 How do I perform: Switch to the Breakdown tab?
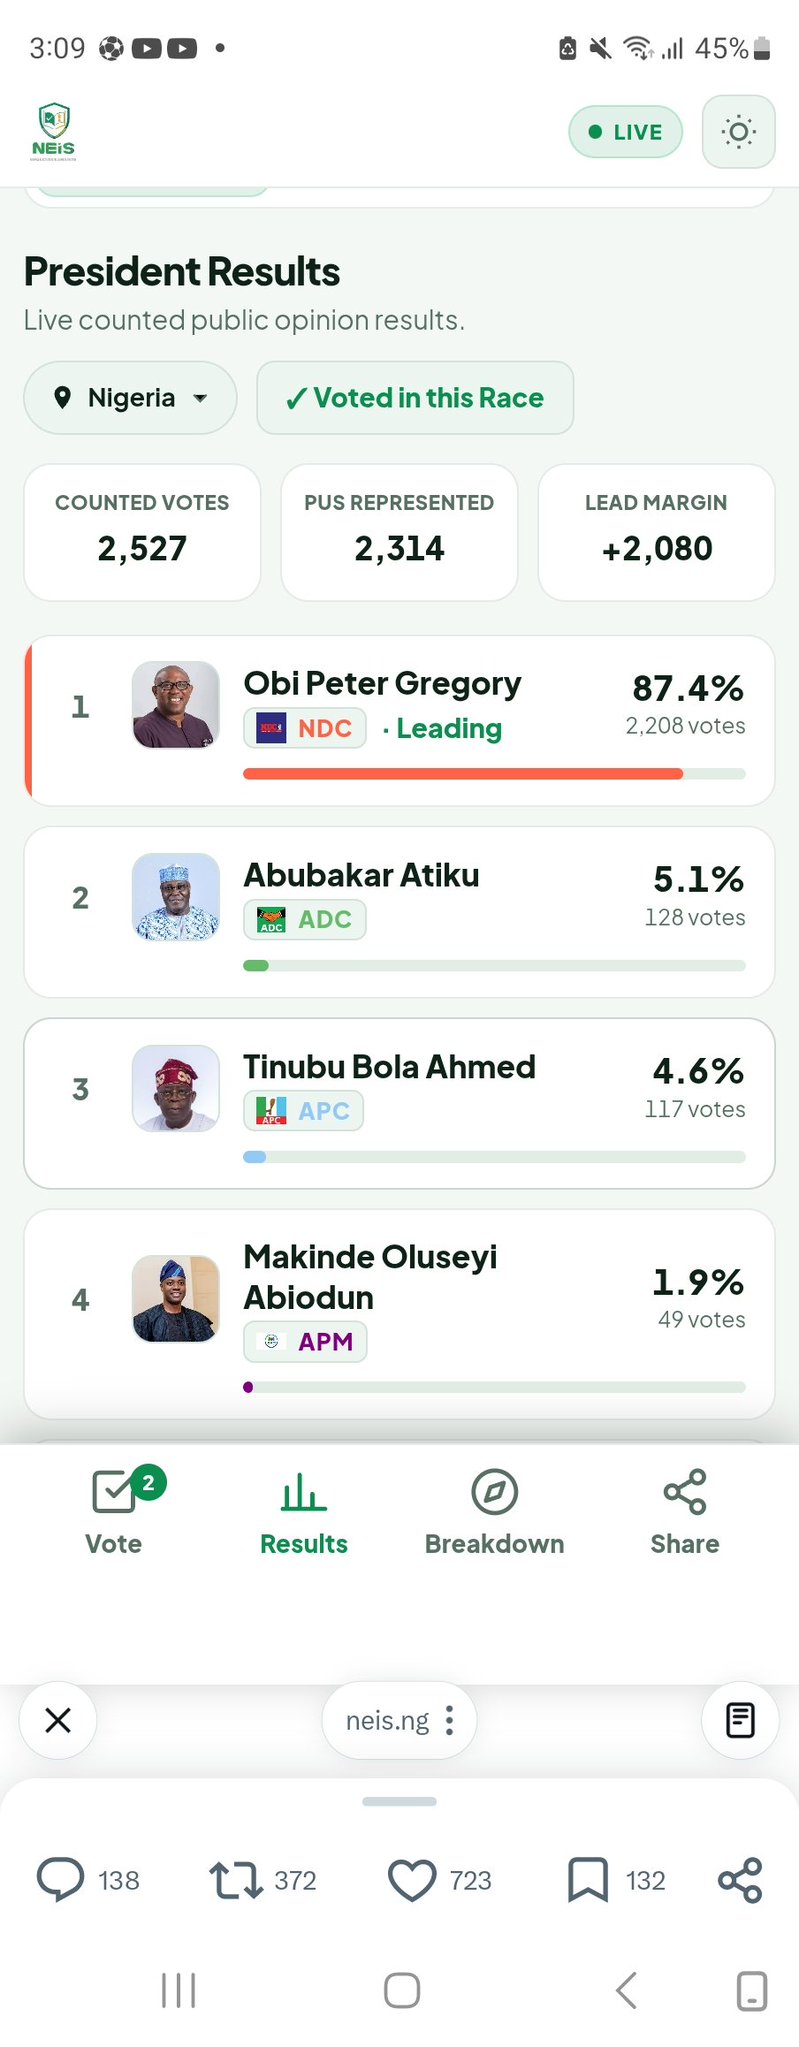click(x=494, y=1512)
